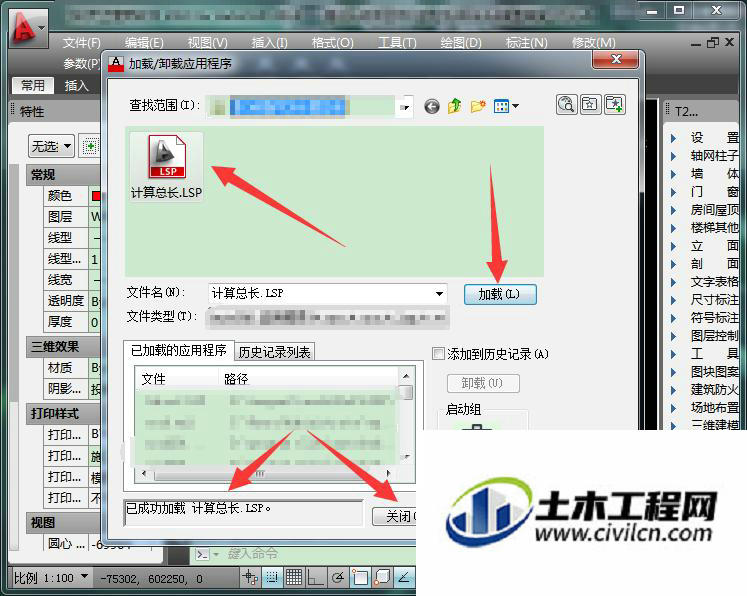Click the 关闭 button in dialog
The image size is (747, 596).
coord(394,516)
